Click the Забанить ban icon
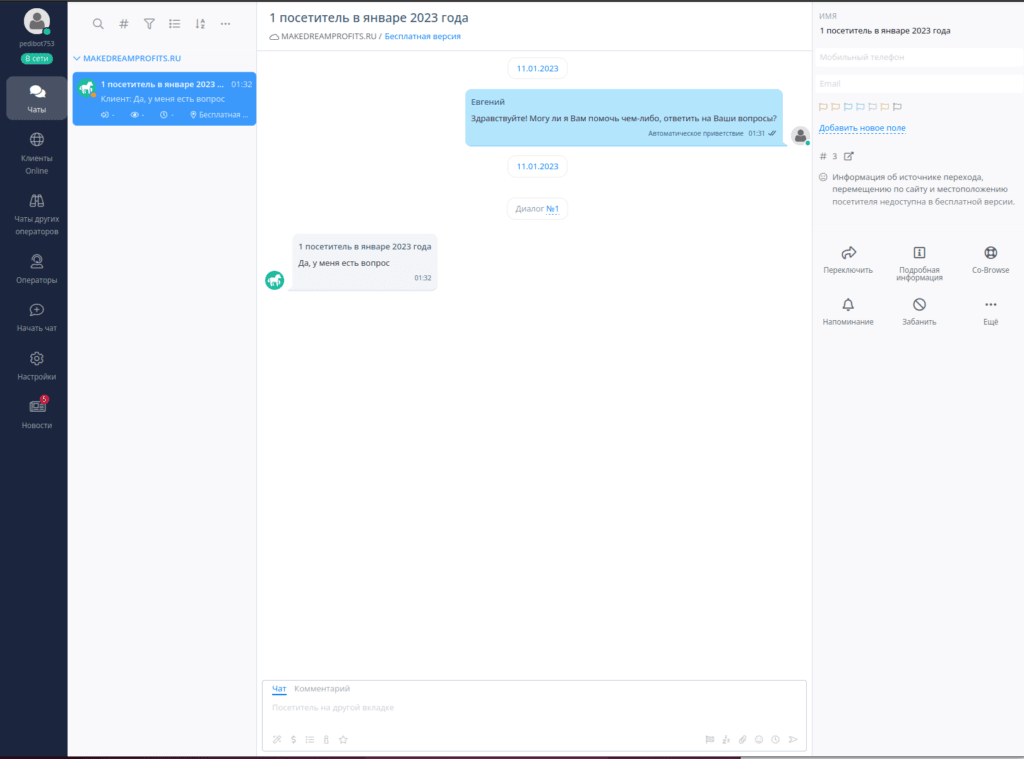Screen dimensions: 1024x759 (x=918, y=305)
